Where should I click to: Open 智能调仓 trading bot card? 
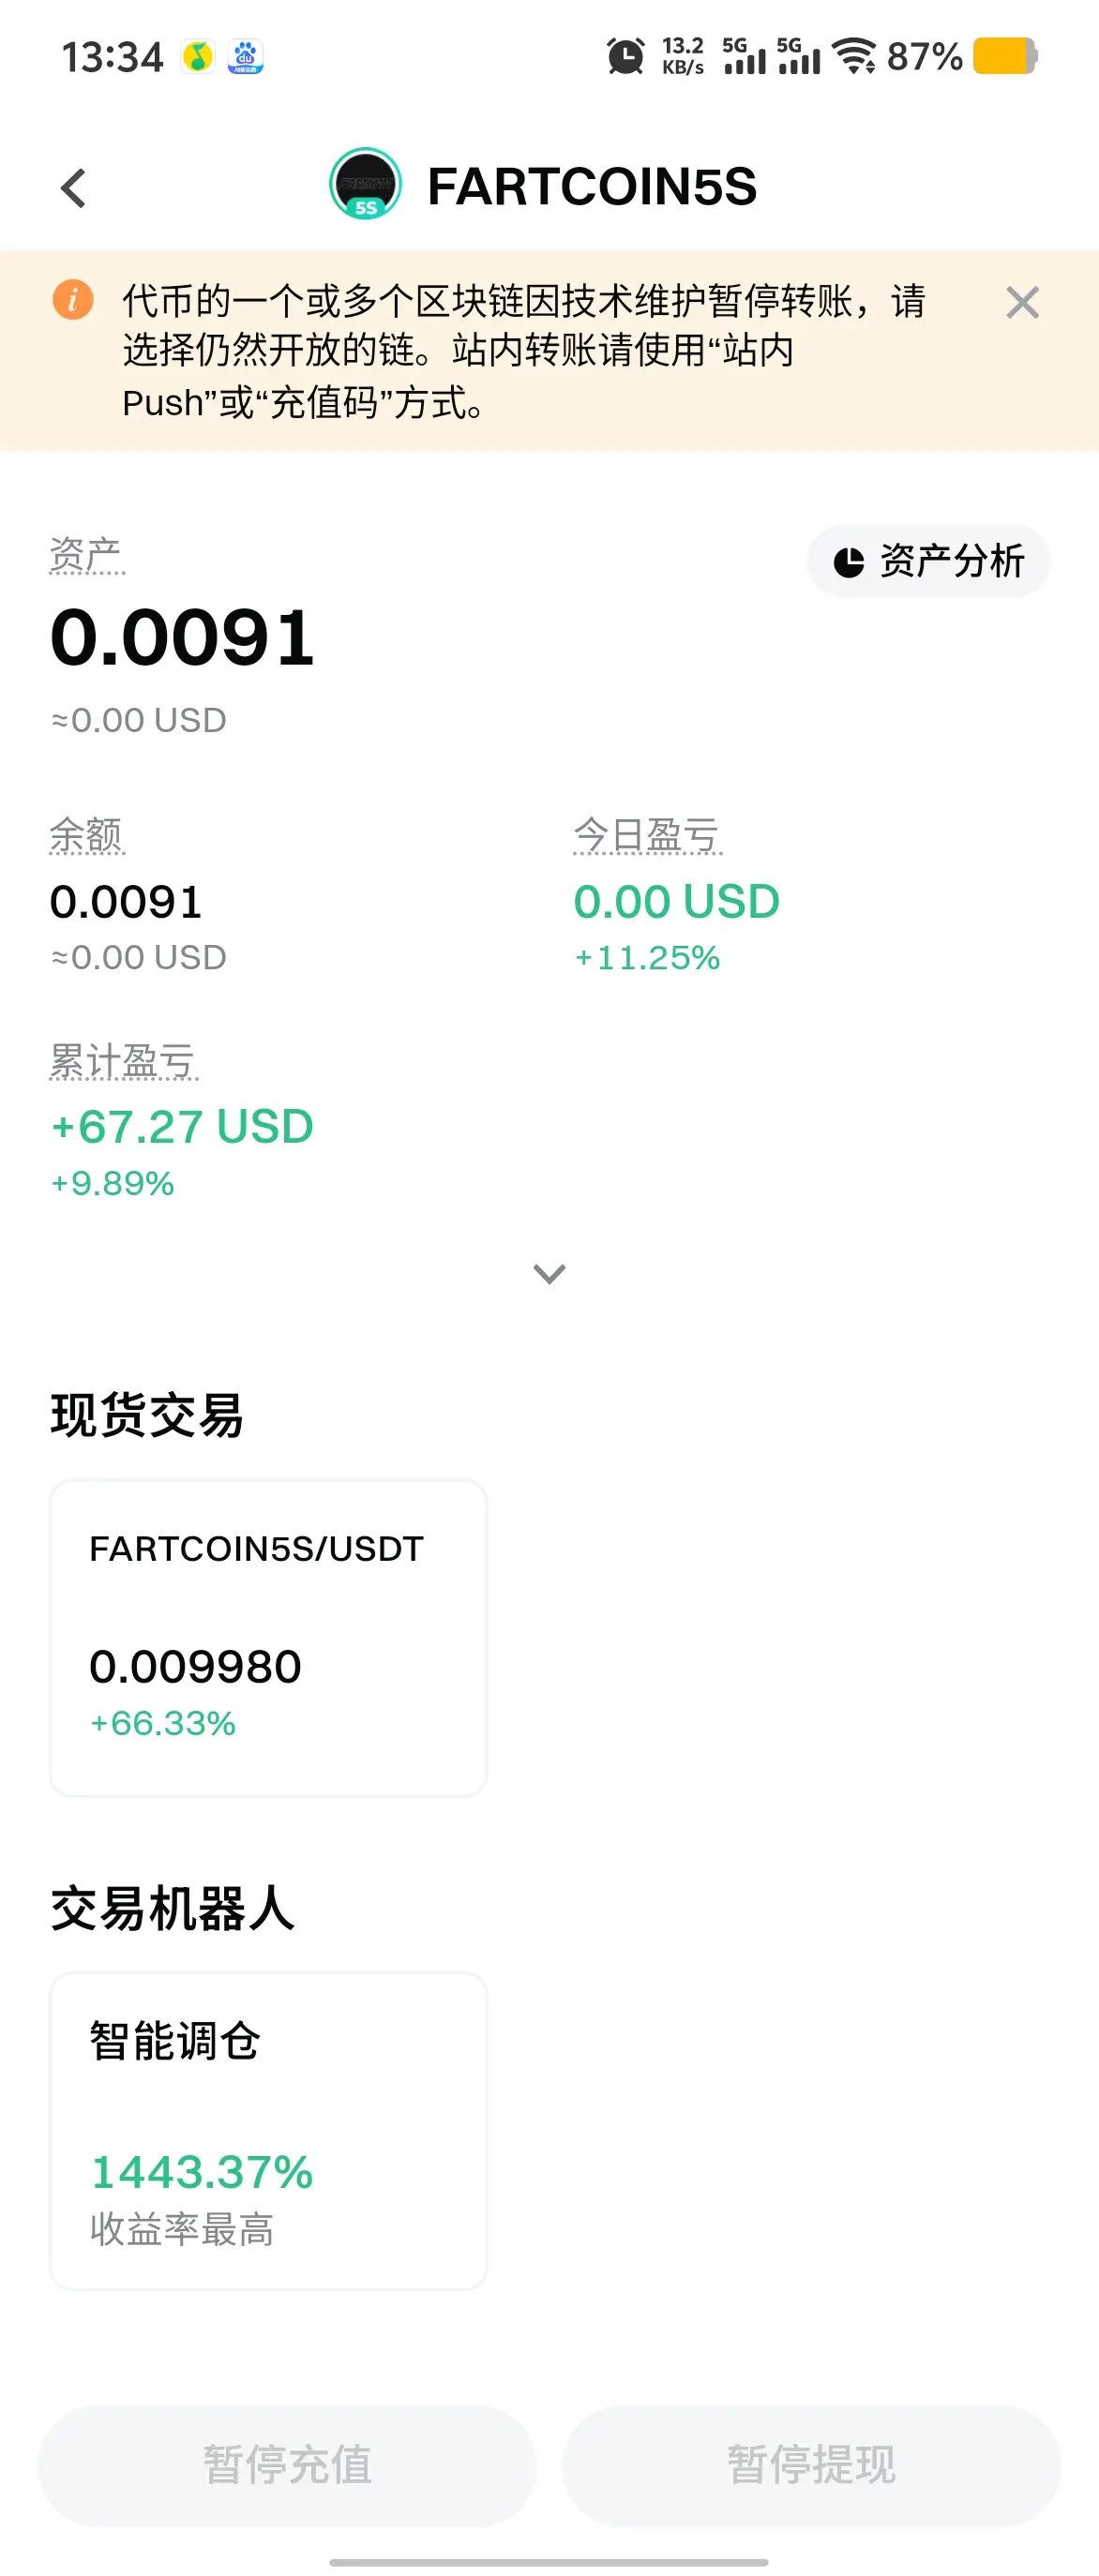point(268,2131)
